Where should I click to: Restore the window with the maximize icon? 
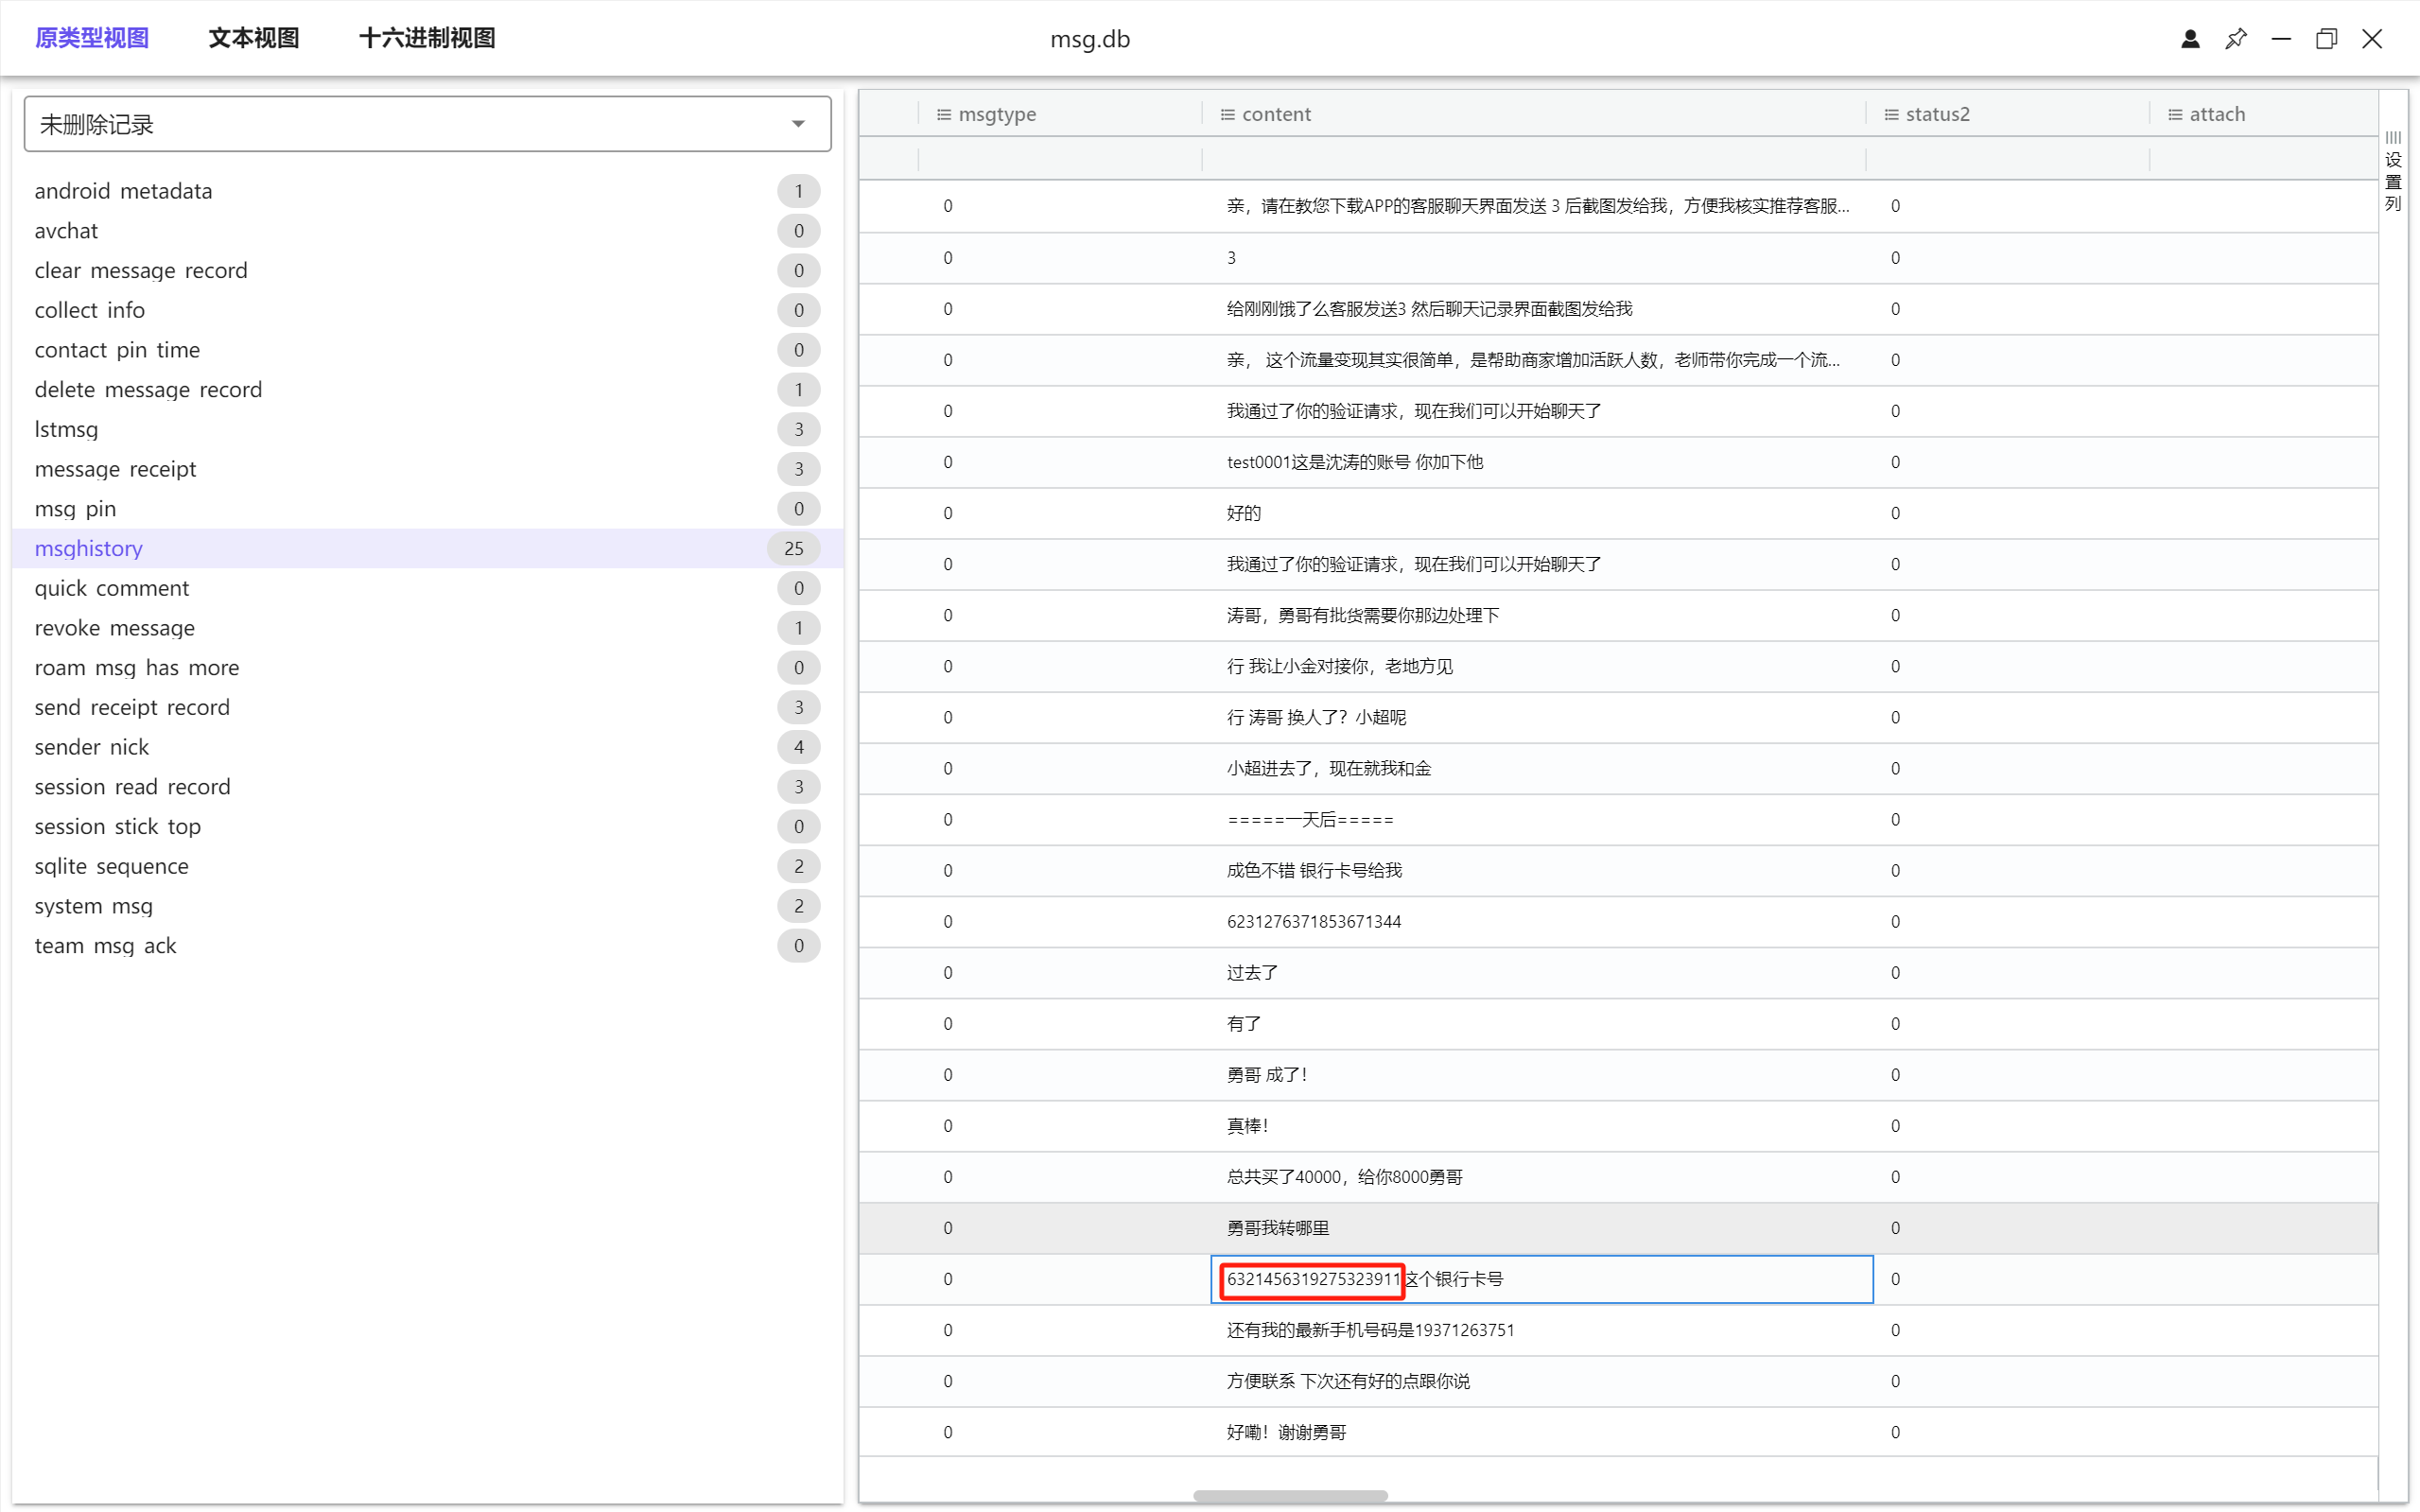point(2326,39)
